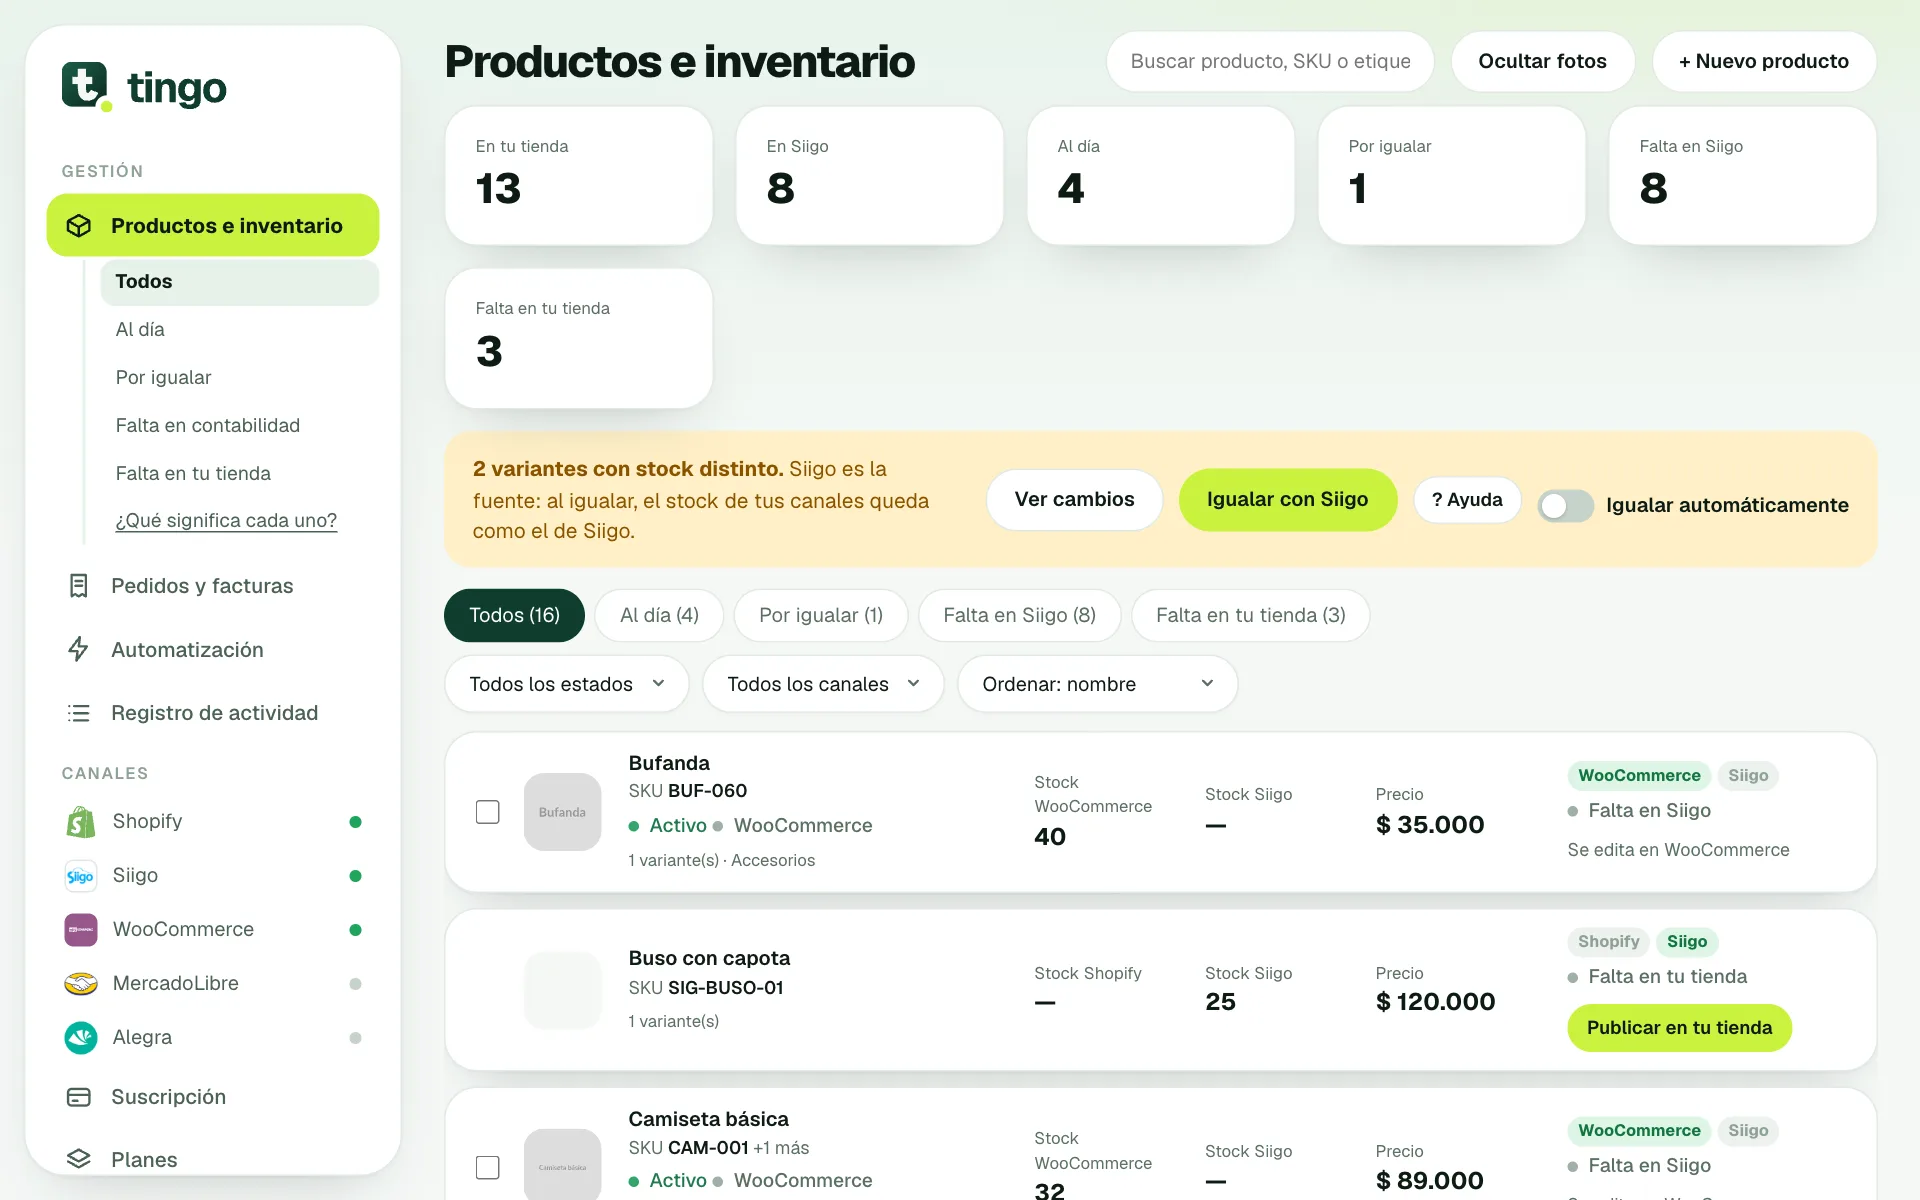Click the Falta en tu tienda summary card
1920x1200 pixels.
[579, 338]
